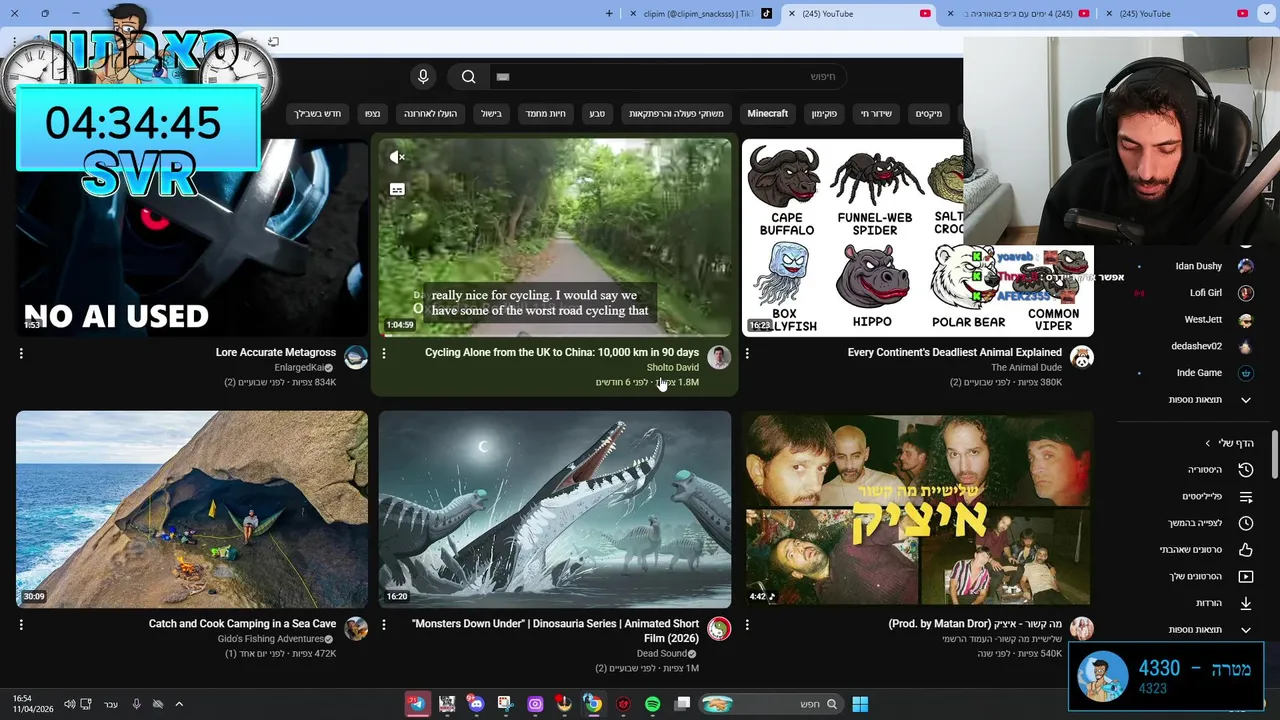The width and height of the screenshot is (1280, 720).
Task: Open the Inde Game subscription avatar
Action: (1245, 373)
